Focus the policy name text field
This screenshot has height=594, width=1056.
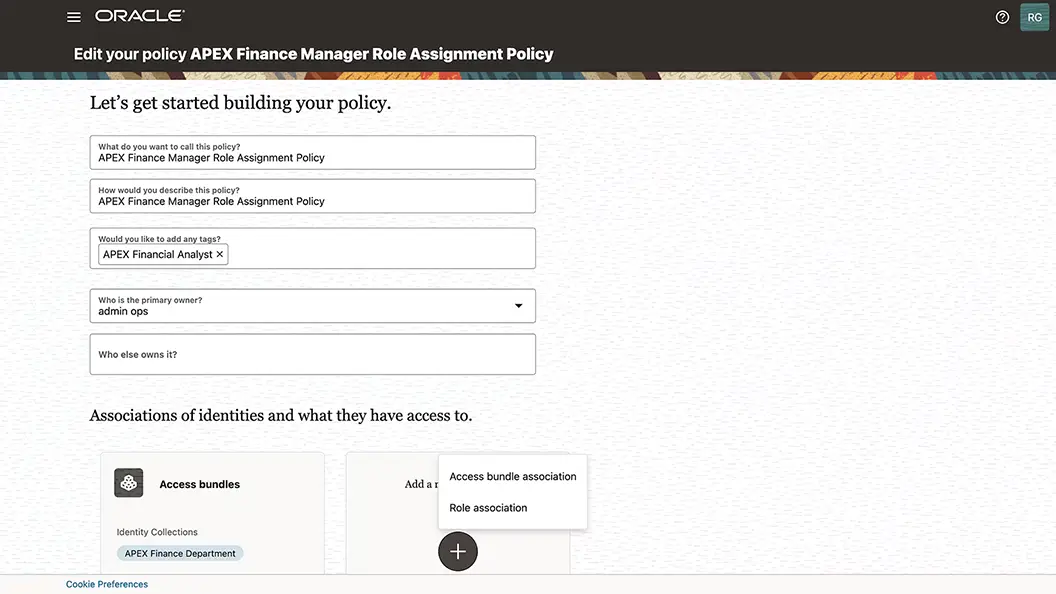coord(312,152)
